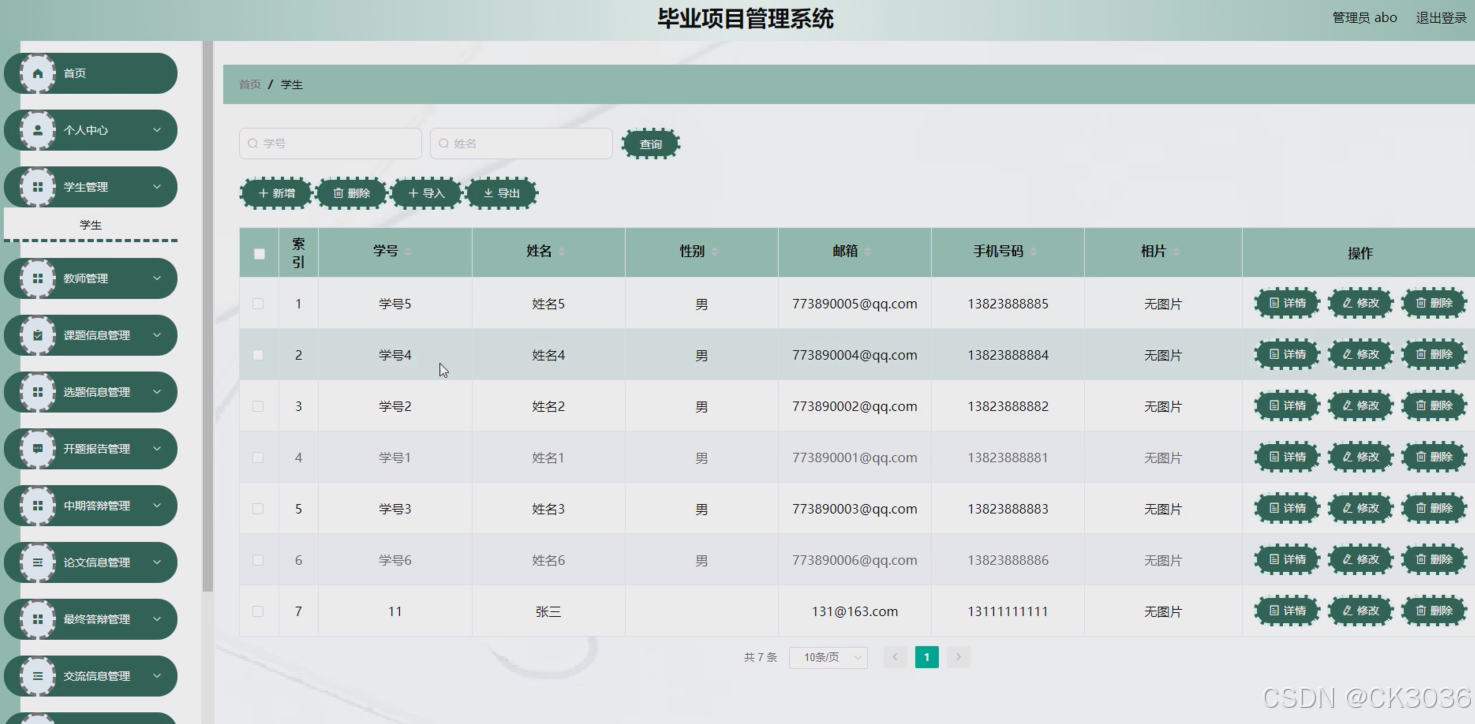The image size is (1475, 724).
Task: Click the chat icon for 开题报告管理
Action: [38, 448]
